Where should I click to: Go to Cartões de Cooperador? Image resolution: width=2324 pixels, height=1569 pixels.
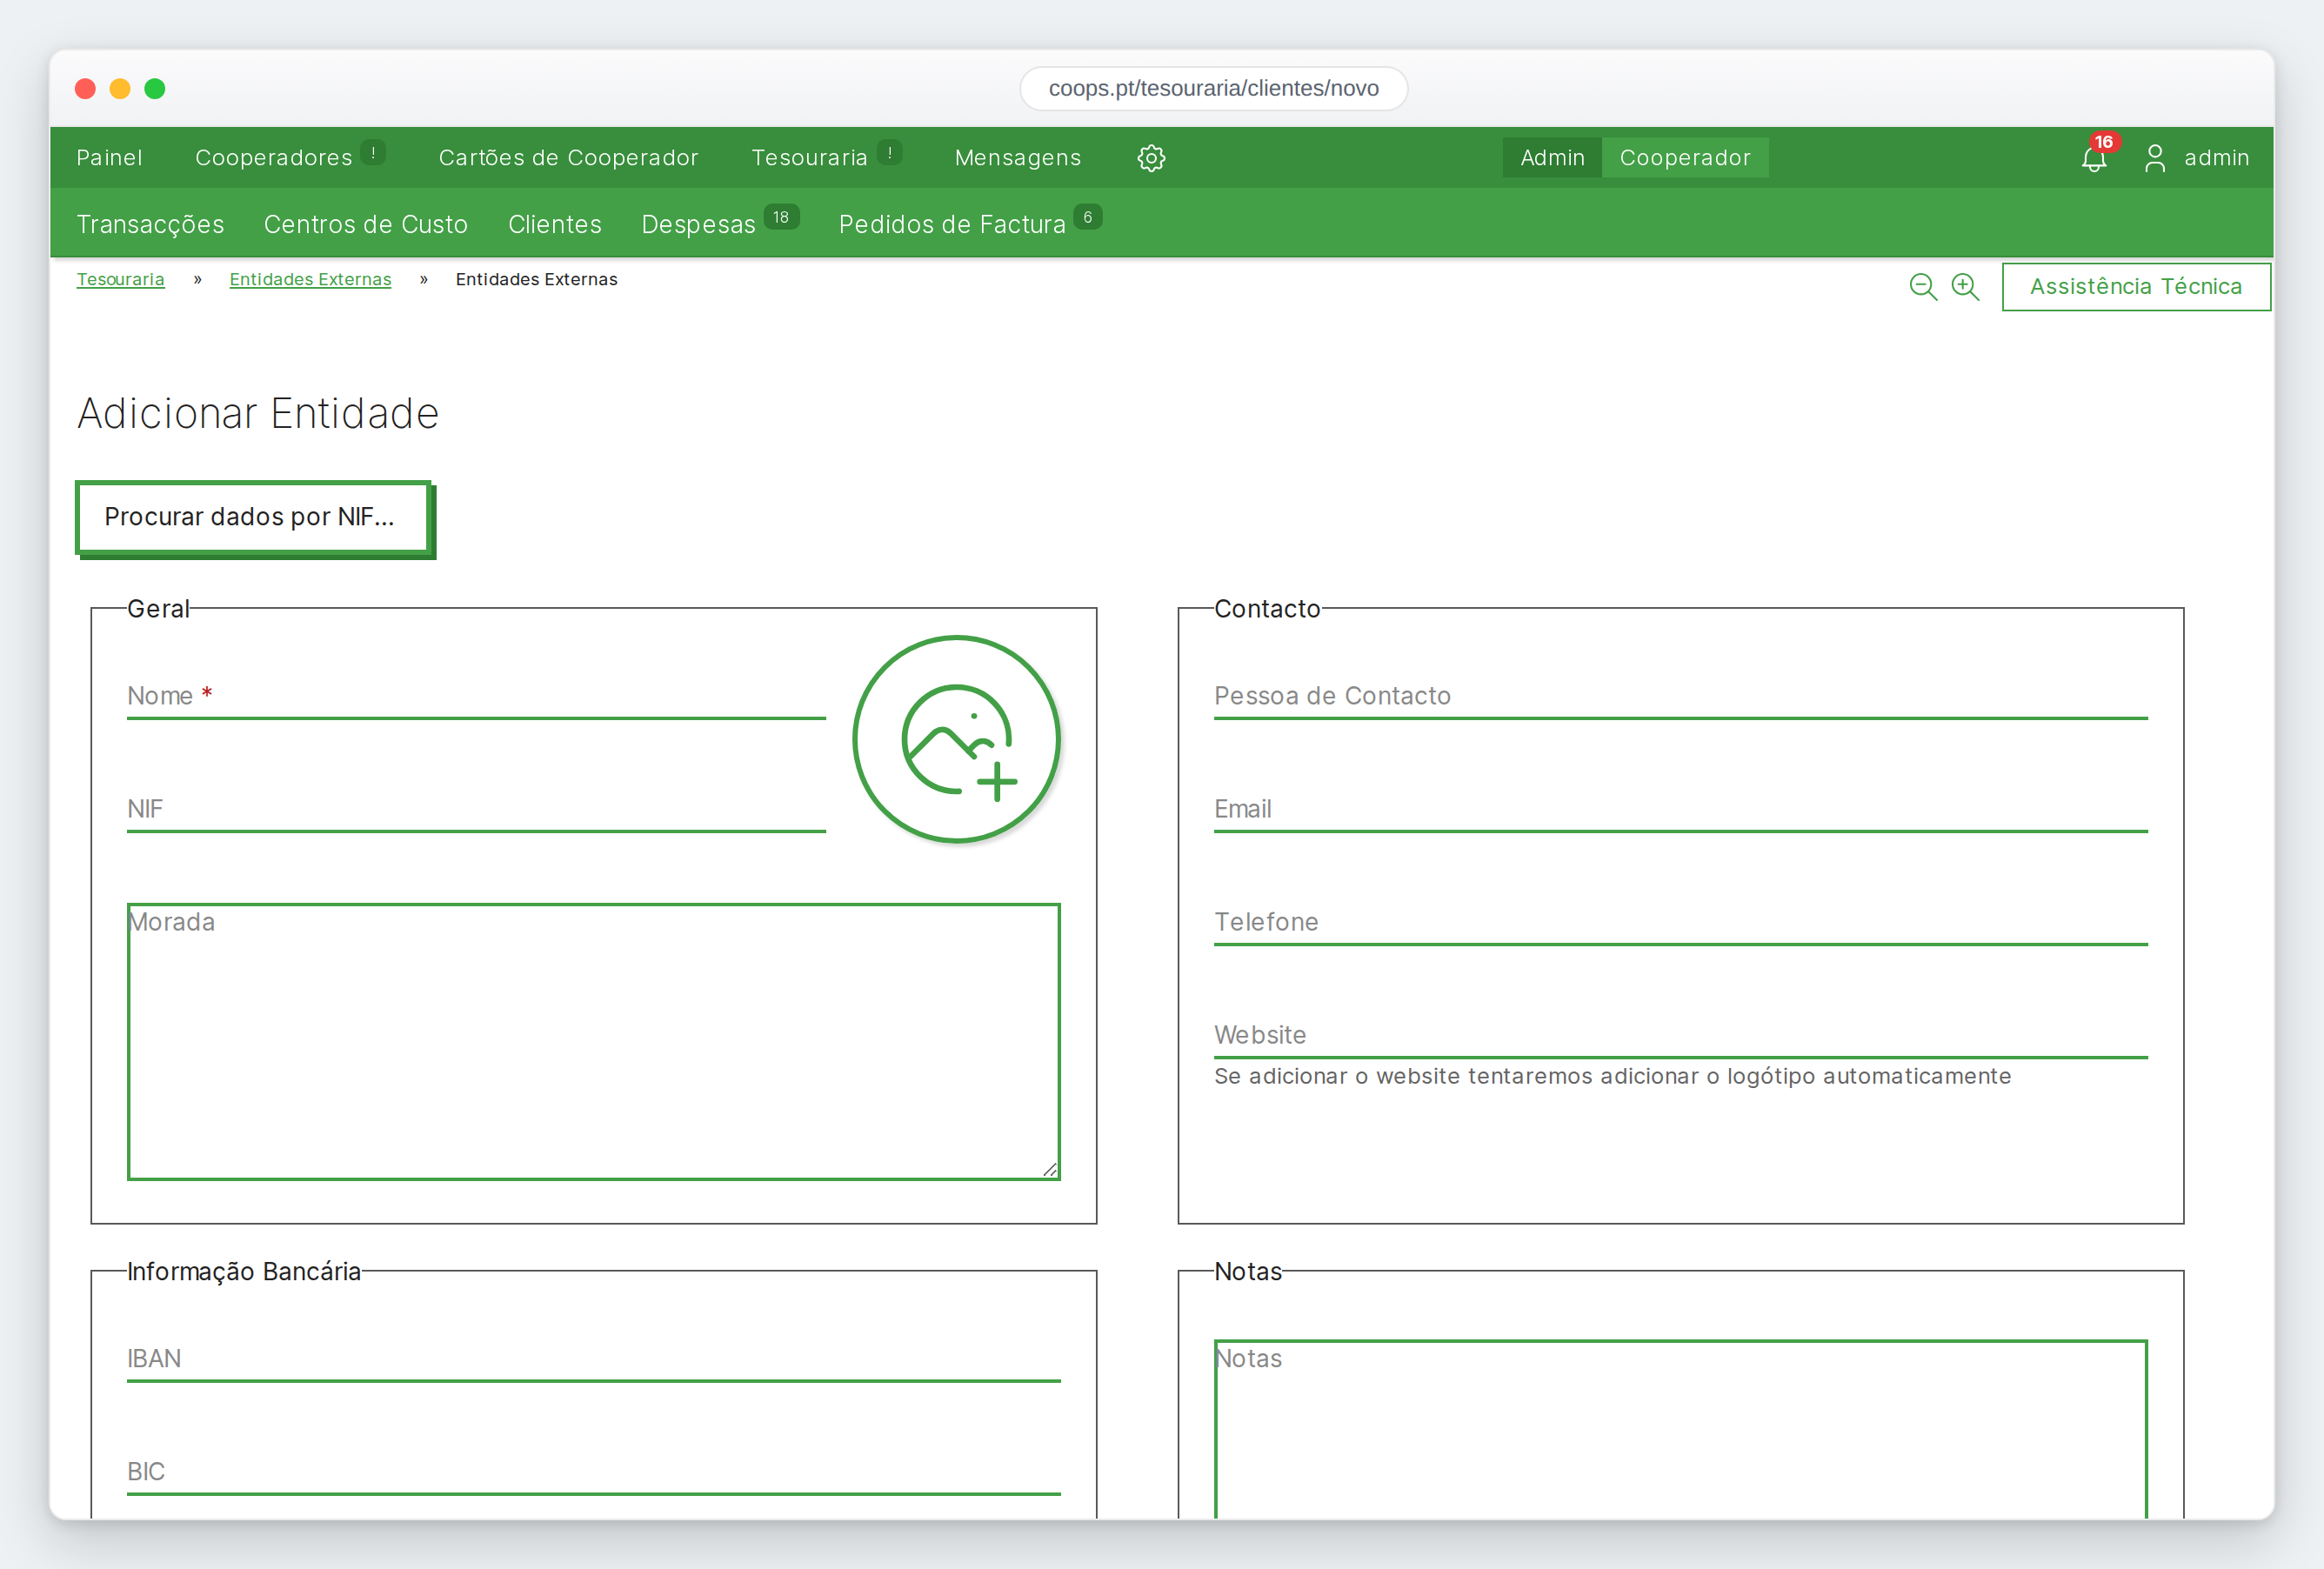[568, 158]
